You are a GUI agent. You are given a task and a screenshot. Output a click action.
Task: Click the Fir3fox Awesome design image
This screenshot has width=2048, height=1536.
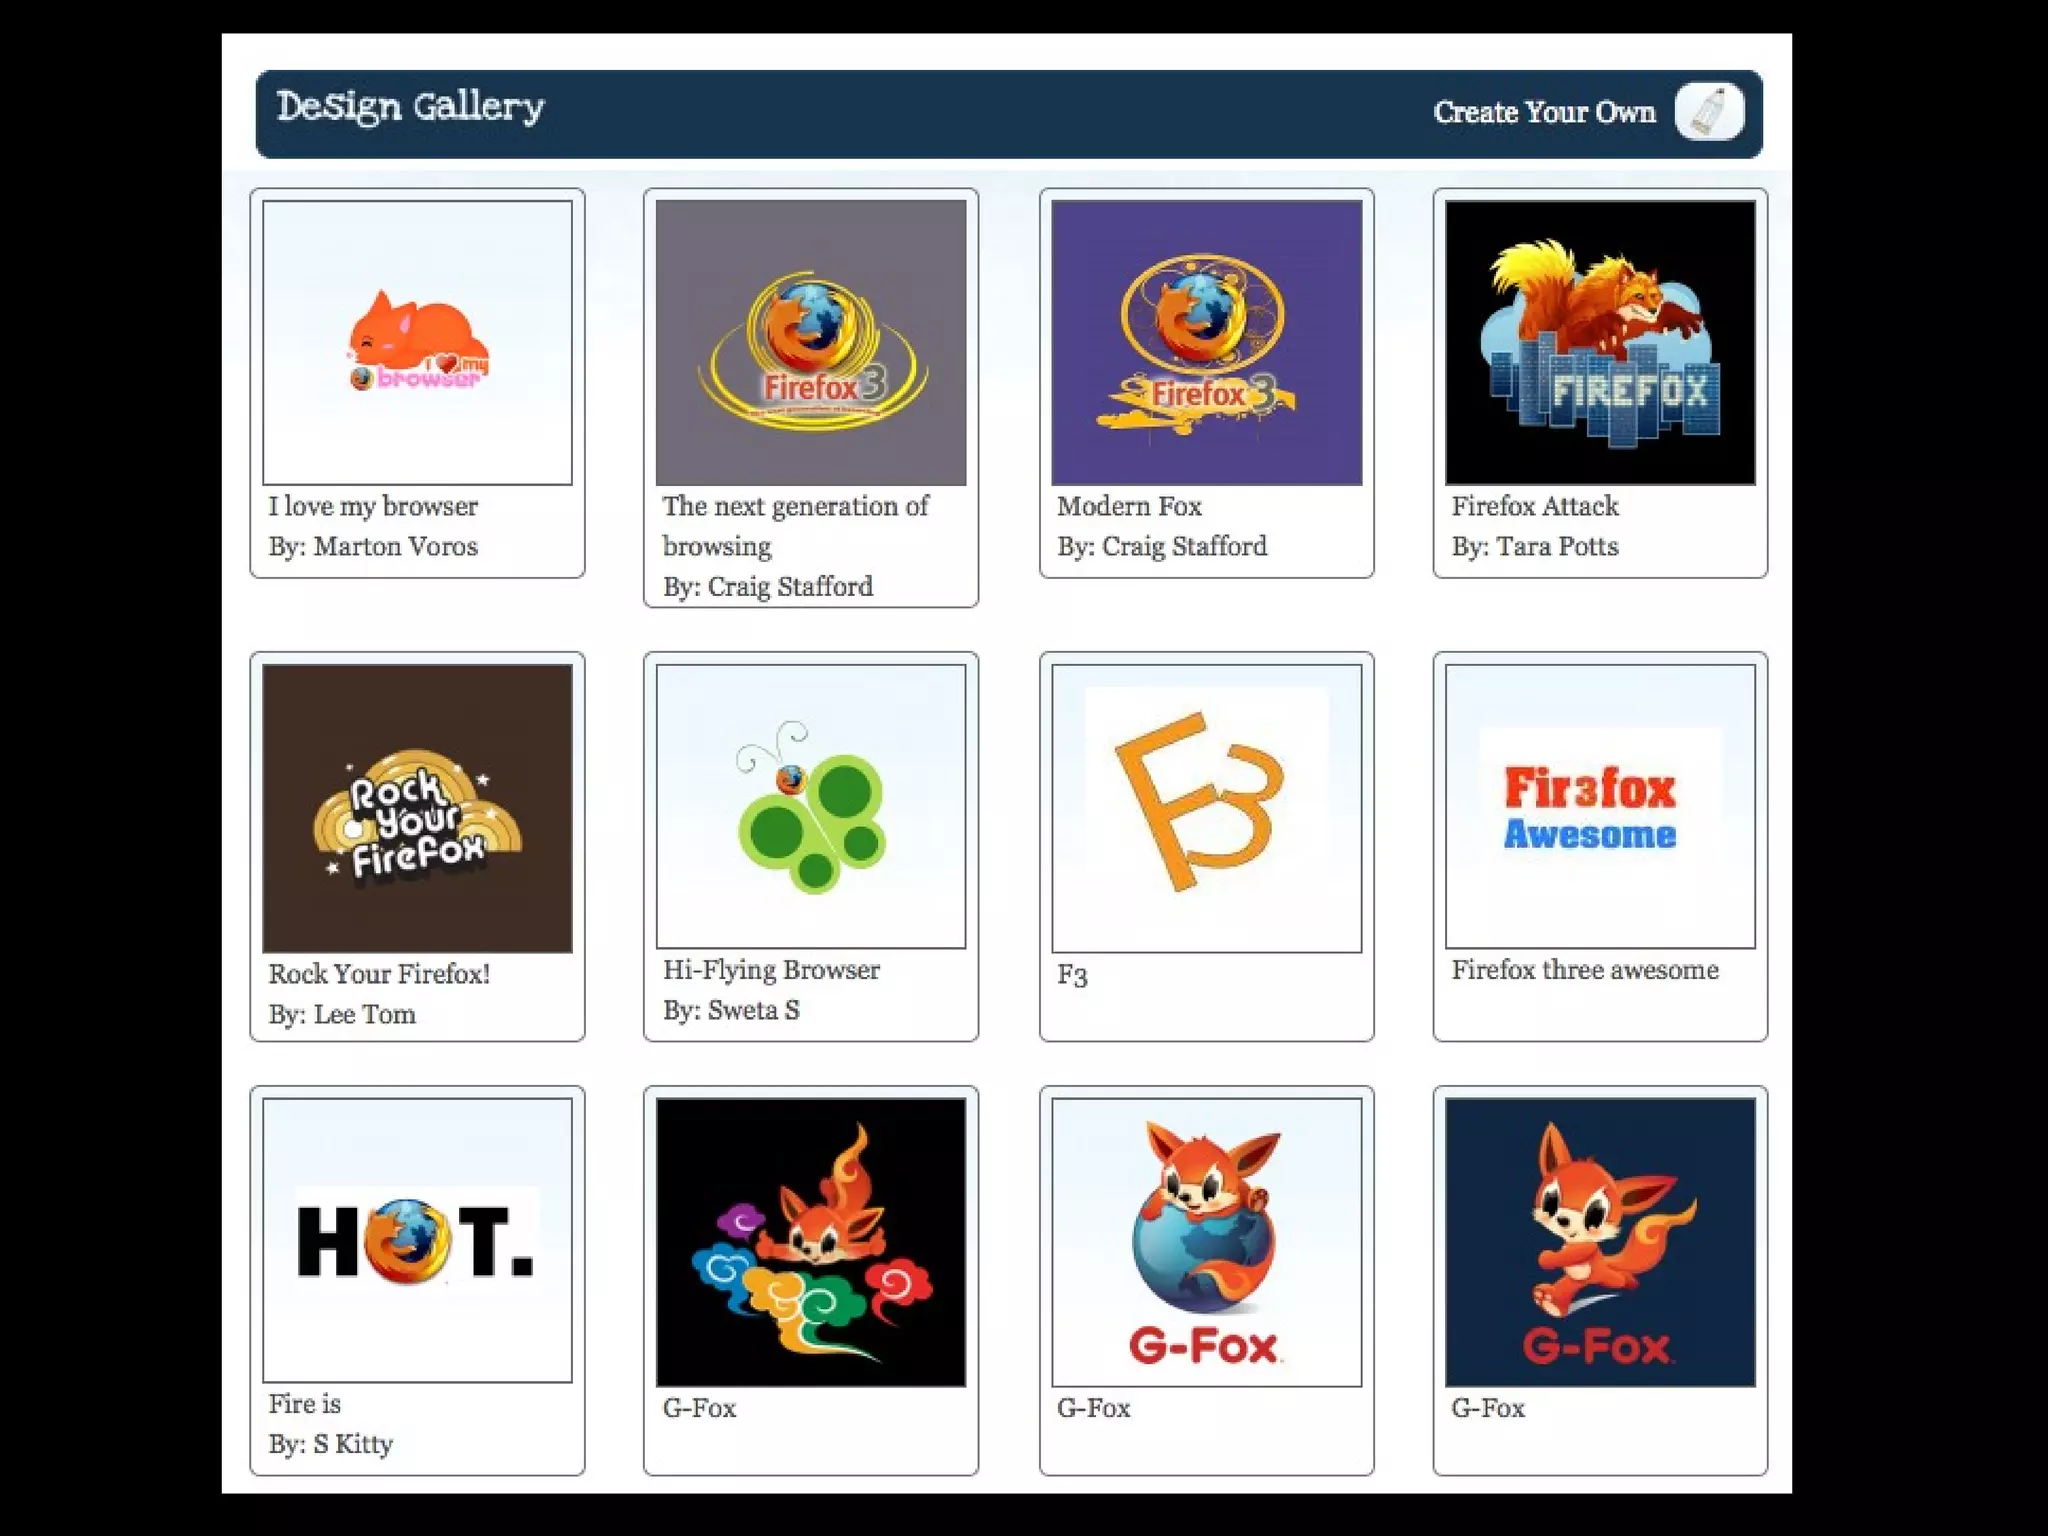pyautogui.click(x=1600, y=806)
